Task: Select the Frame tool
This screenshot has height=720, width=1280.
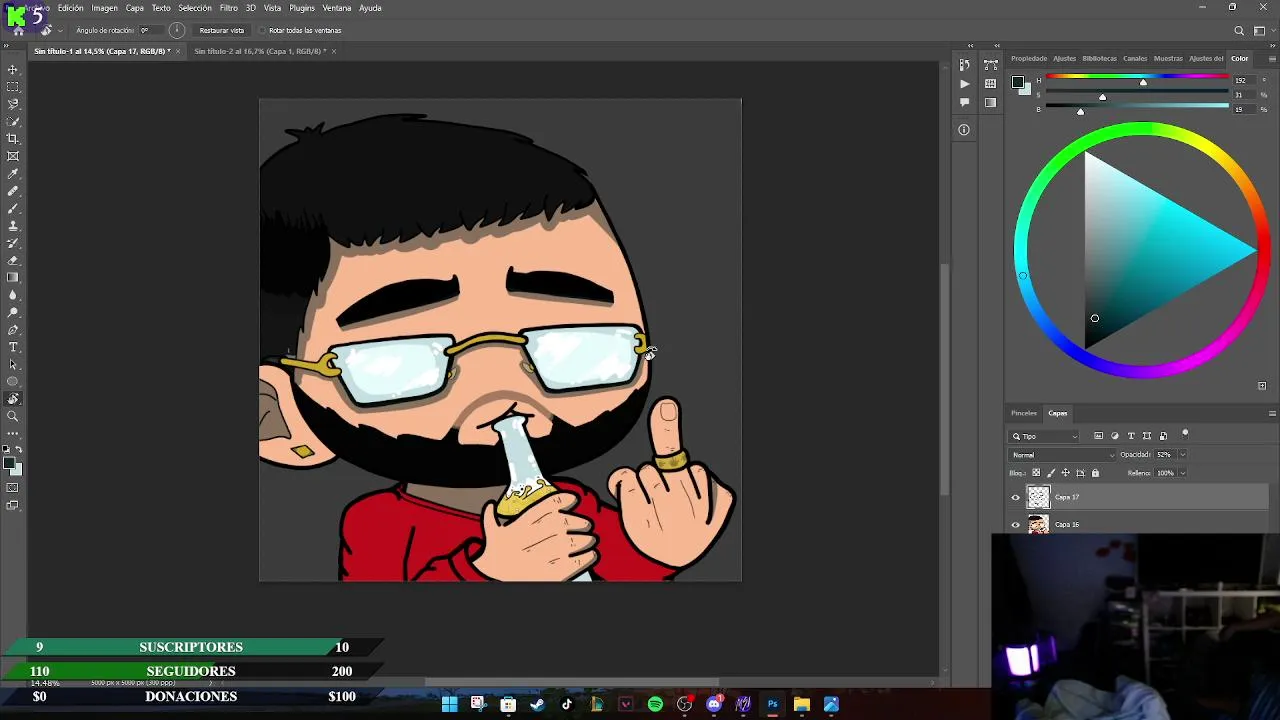Action: pos(13,156)
